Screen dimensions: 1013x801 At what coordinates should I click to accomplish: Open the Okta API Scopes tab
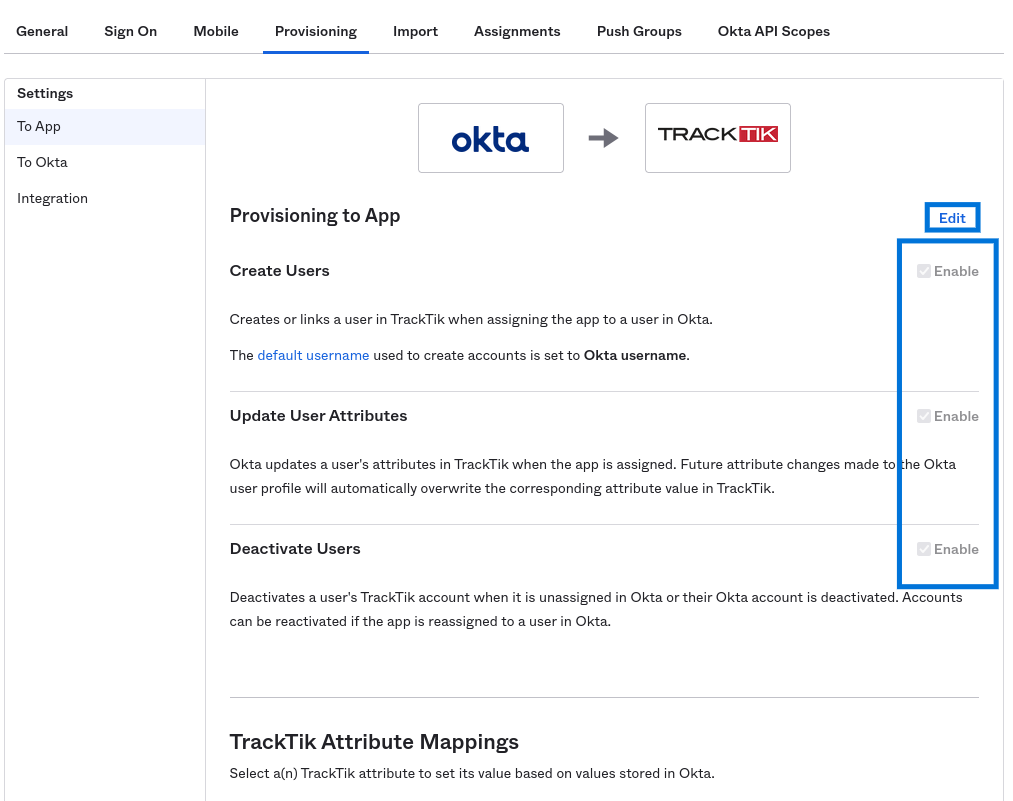[773, 31]
